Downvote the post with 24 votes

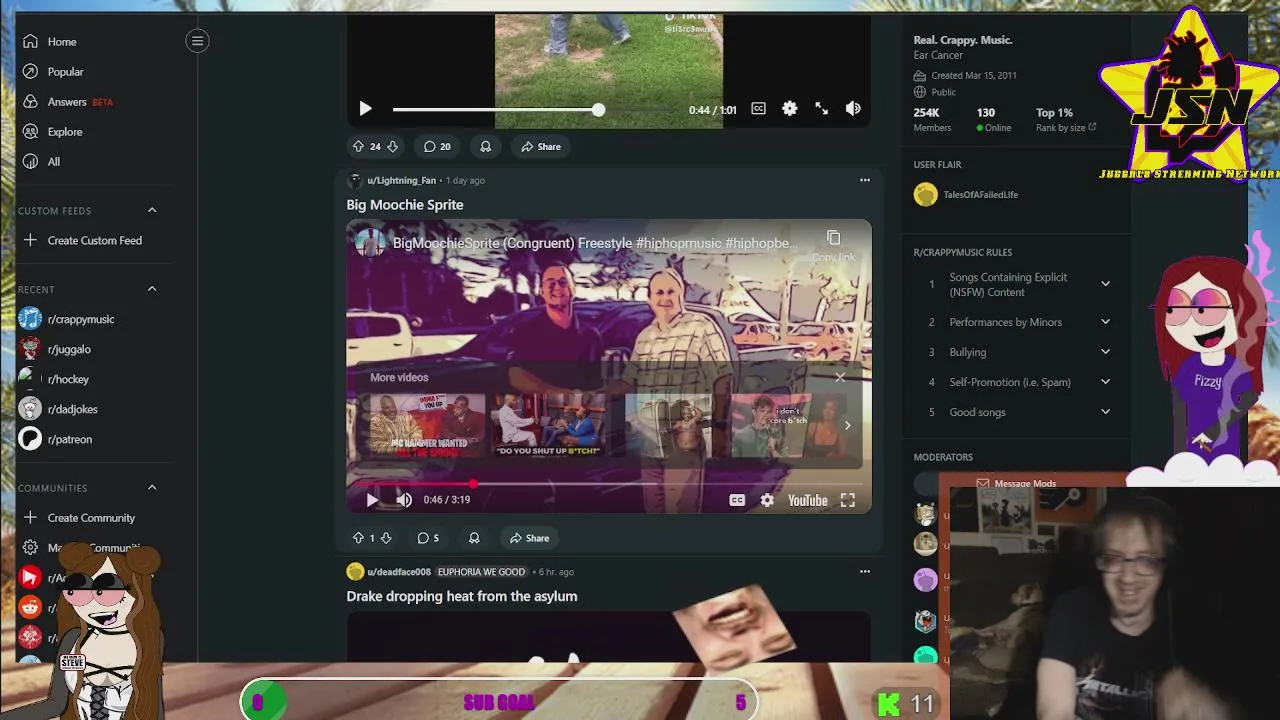click(392, 146)
